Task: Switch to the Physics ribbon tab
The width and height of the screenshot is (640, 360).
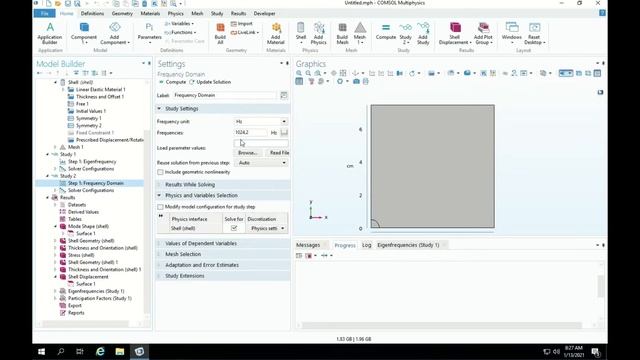Action: (176, 13)
